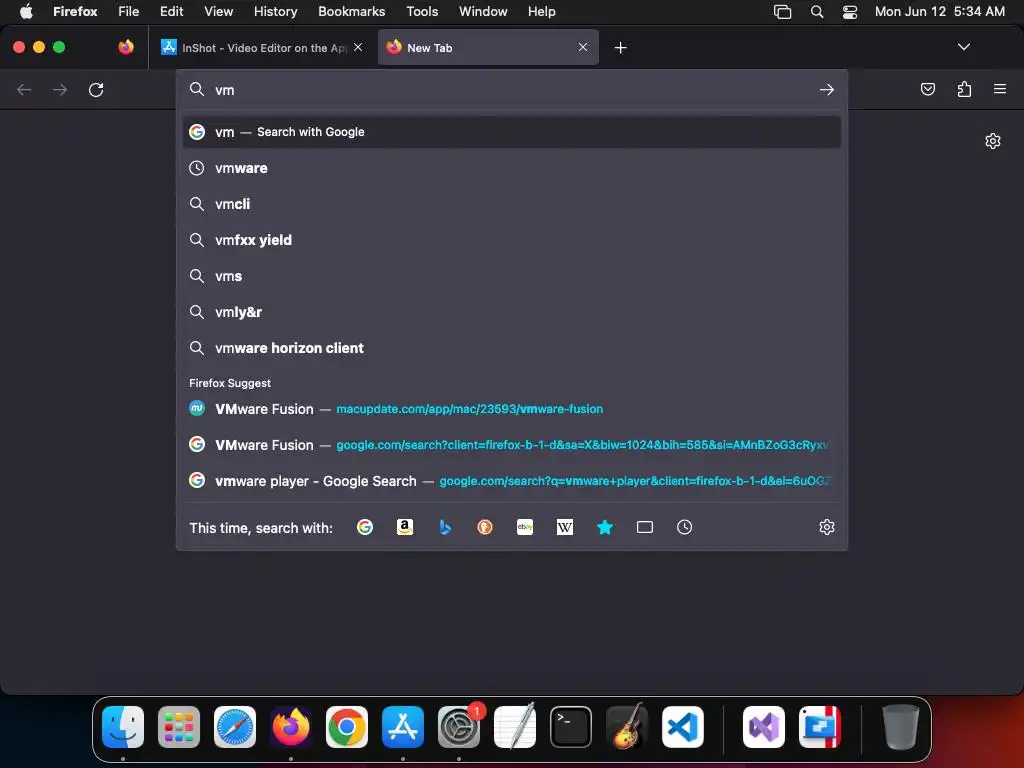
Task: Open Launchpad from the Dock
Action: [x=179, y=727]
